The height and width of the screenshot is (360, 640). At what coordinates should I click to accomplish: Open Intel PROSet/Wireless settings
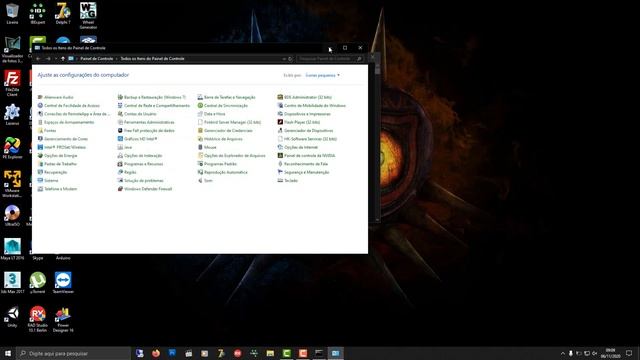(x=62, y=147)
